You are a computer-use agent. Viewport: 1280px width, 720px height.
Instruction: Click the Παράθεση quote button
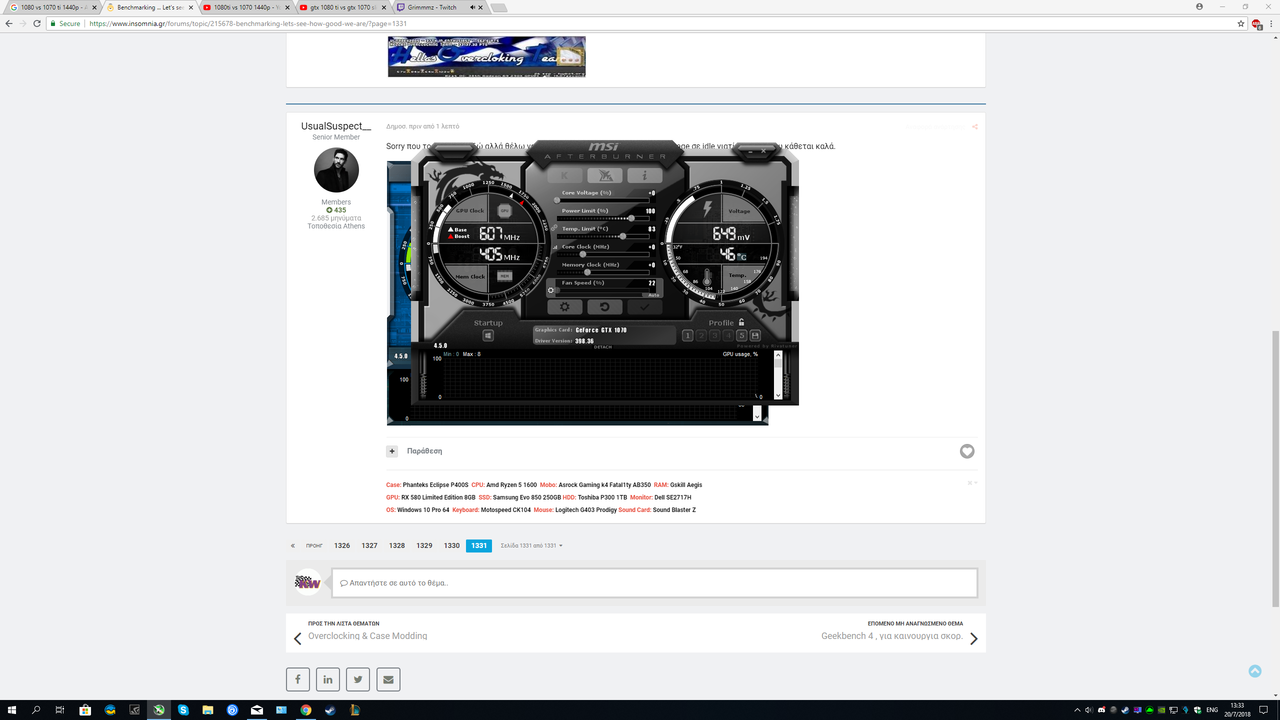click(x=424, y=451)
